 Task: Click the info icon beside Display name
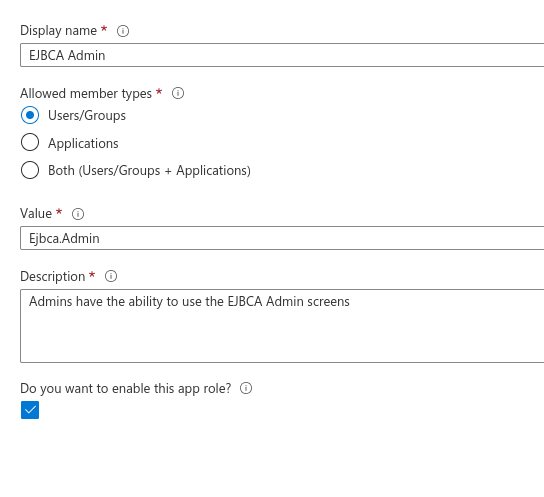pyautogui.click(x=123, y=31)
